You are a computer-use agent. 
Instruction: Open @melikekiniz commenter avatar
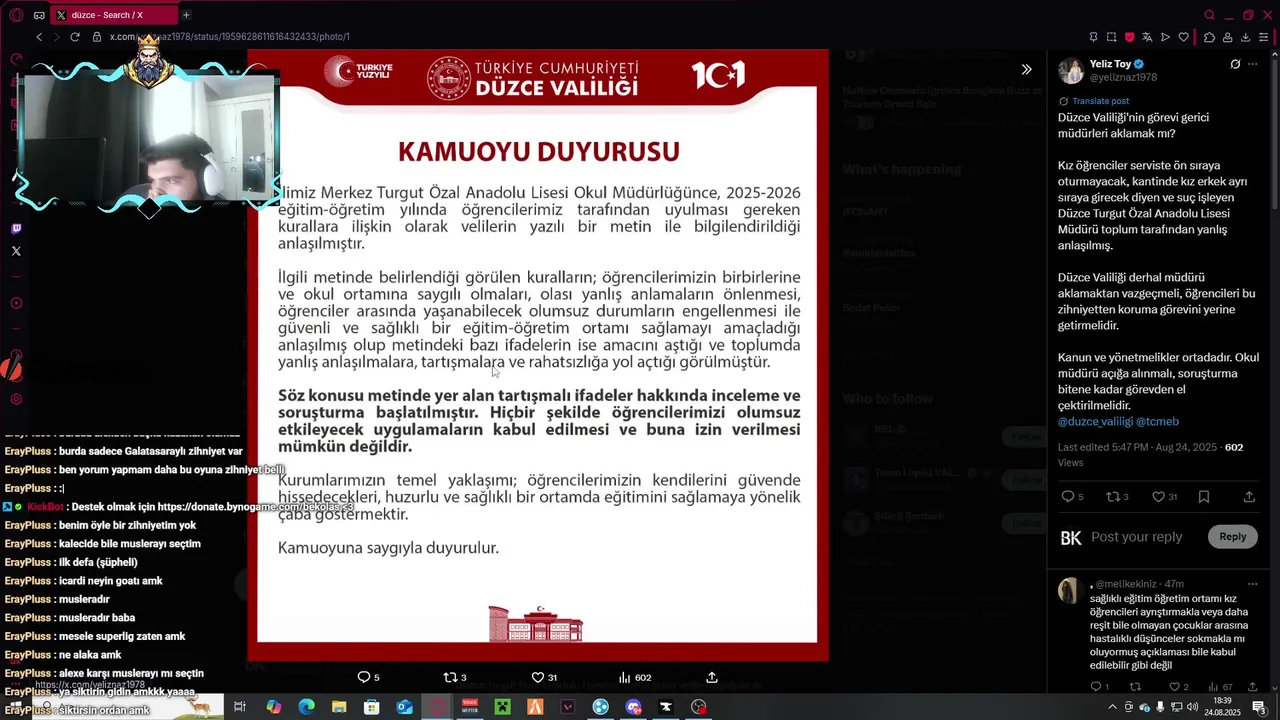pos(1070,590)
